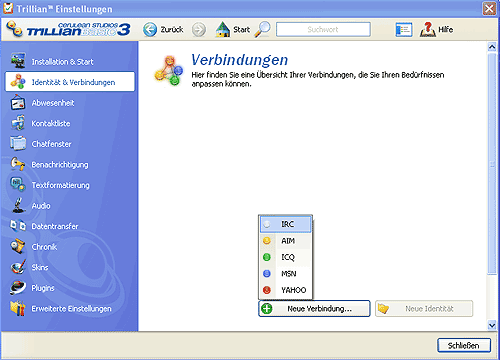Viewport: 500px width, 360px height.
Task: Click the green ICQ sphere icon
Action: point(267,257)
